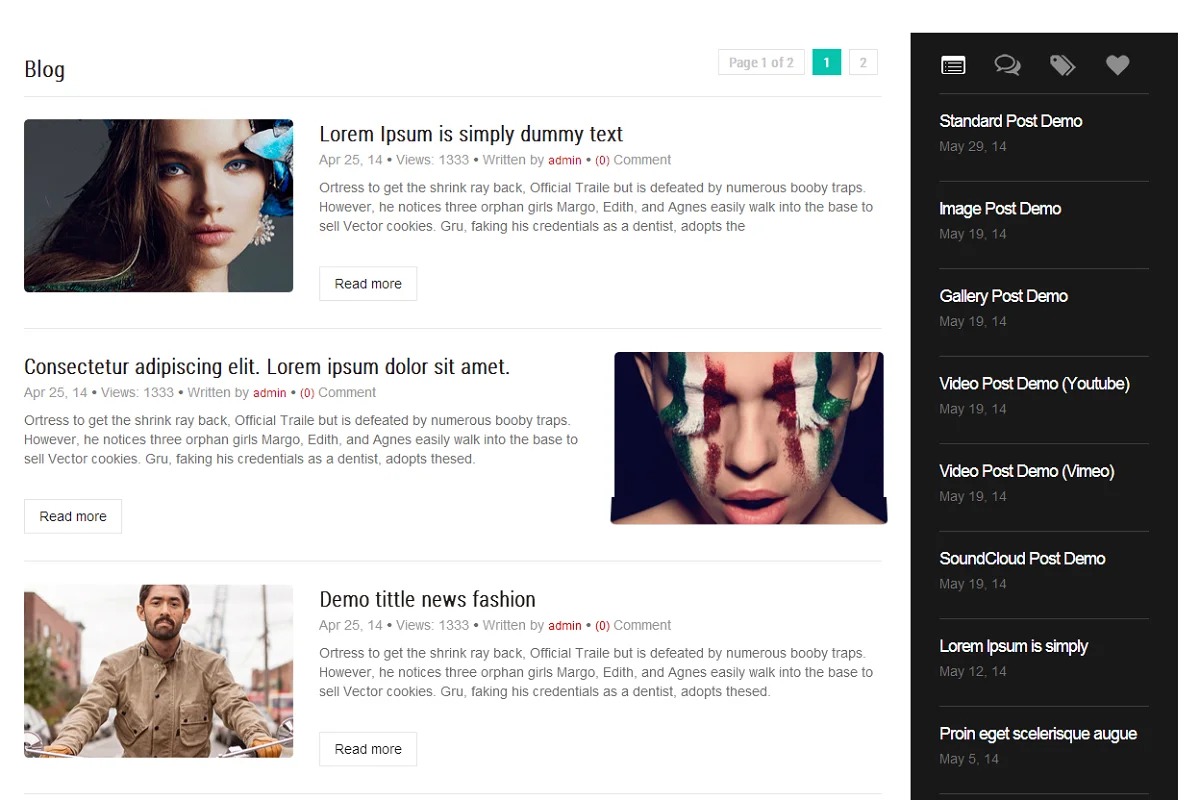Open the recent posts list icon tab
The height and width of the screenshot is (800, 1200).
pos(953,65)
